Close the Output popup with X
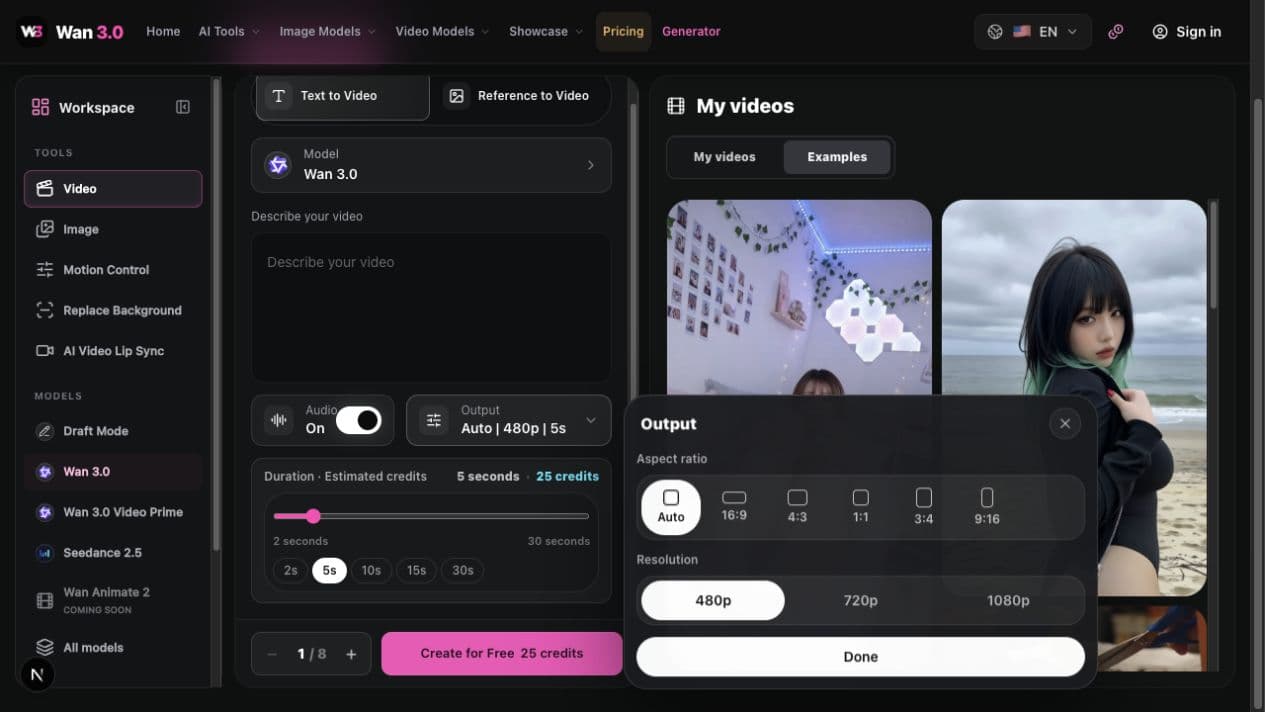The width and height of the screenshot is (1265, 712). (1065, 424)
